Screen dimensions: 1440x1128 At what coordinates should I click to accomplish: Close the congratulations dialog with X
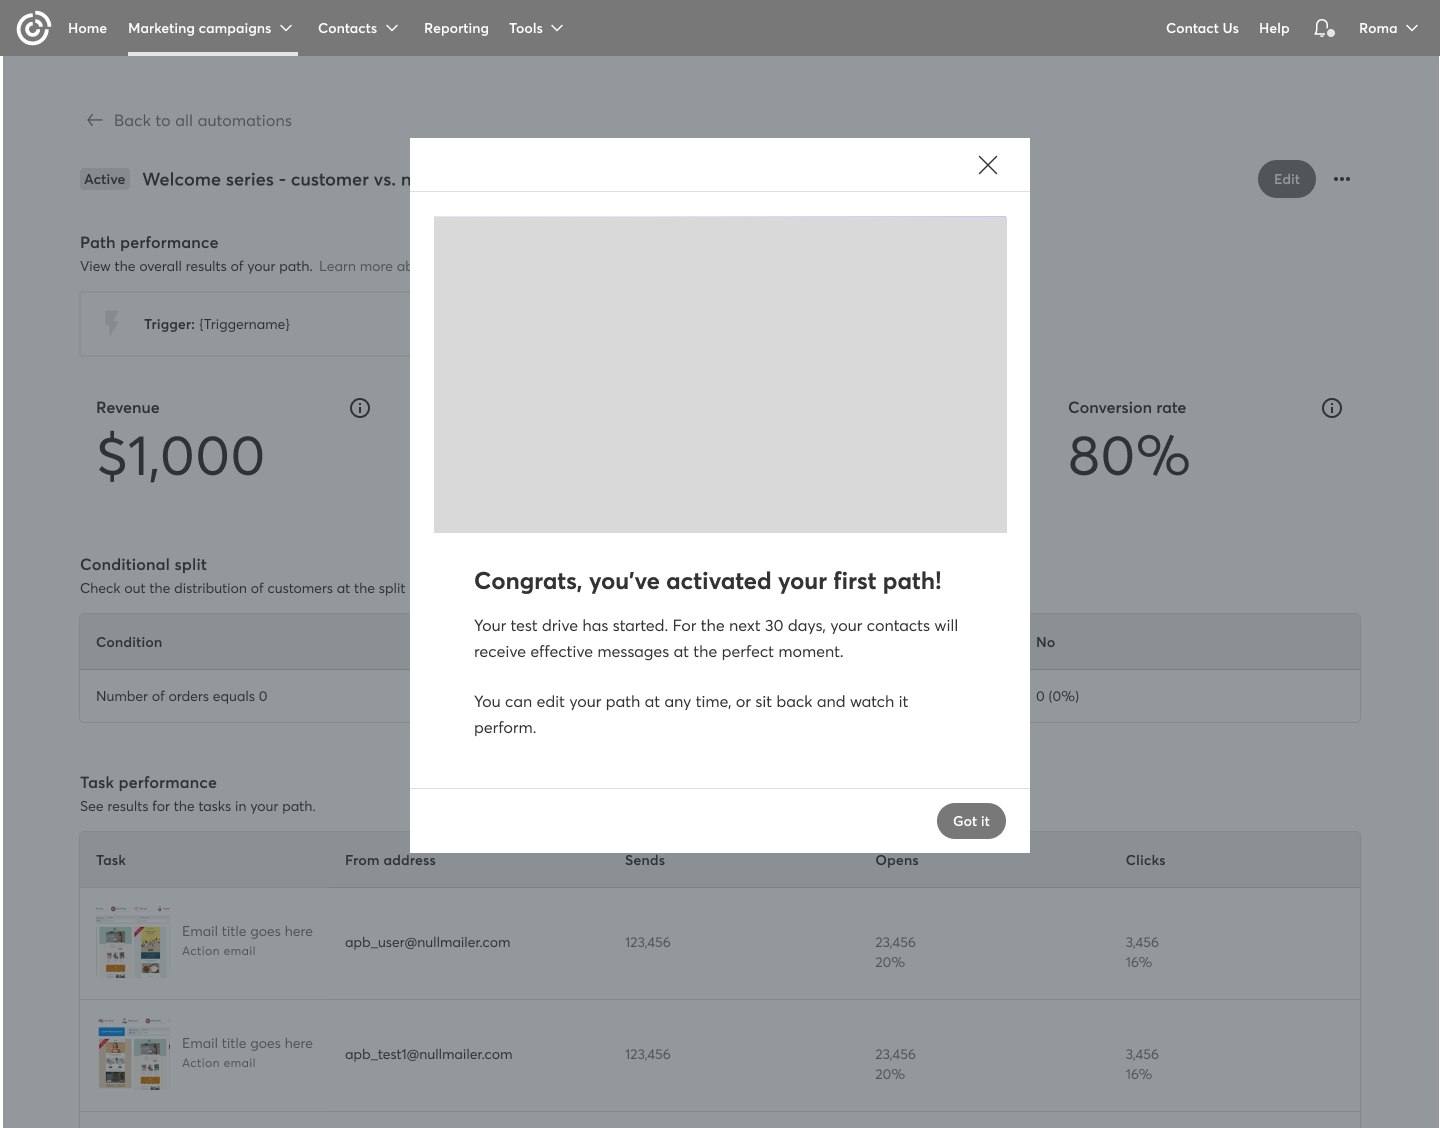tap(988, 165)
